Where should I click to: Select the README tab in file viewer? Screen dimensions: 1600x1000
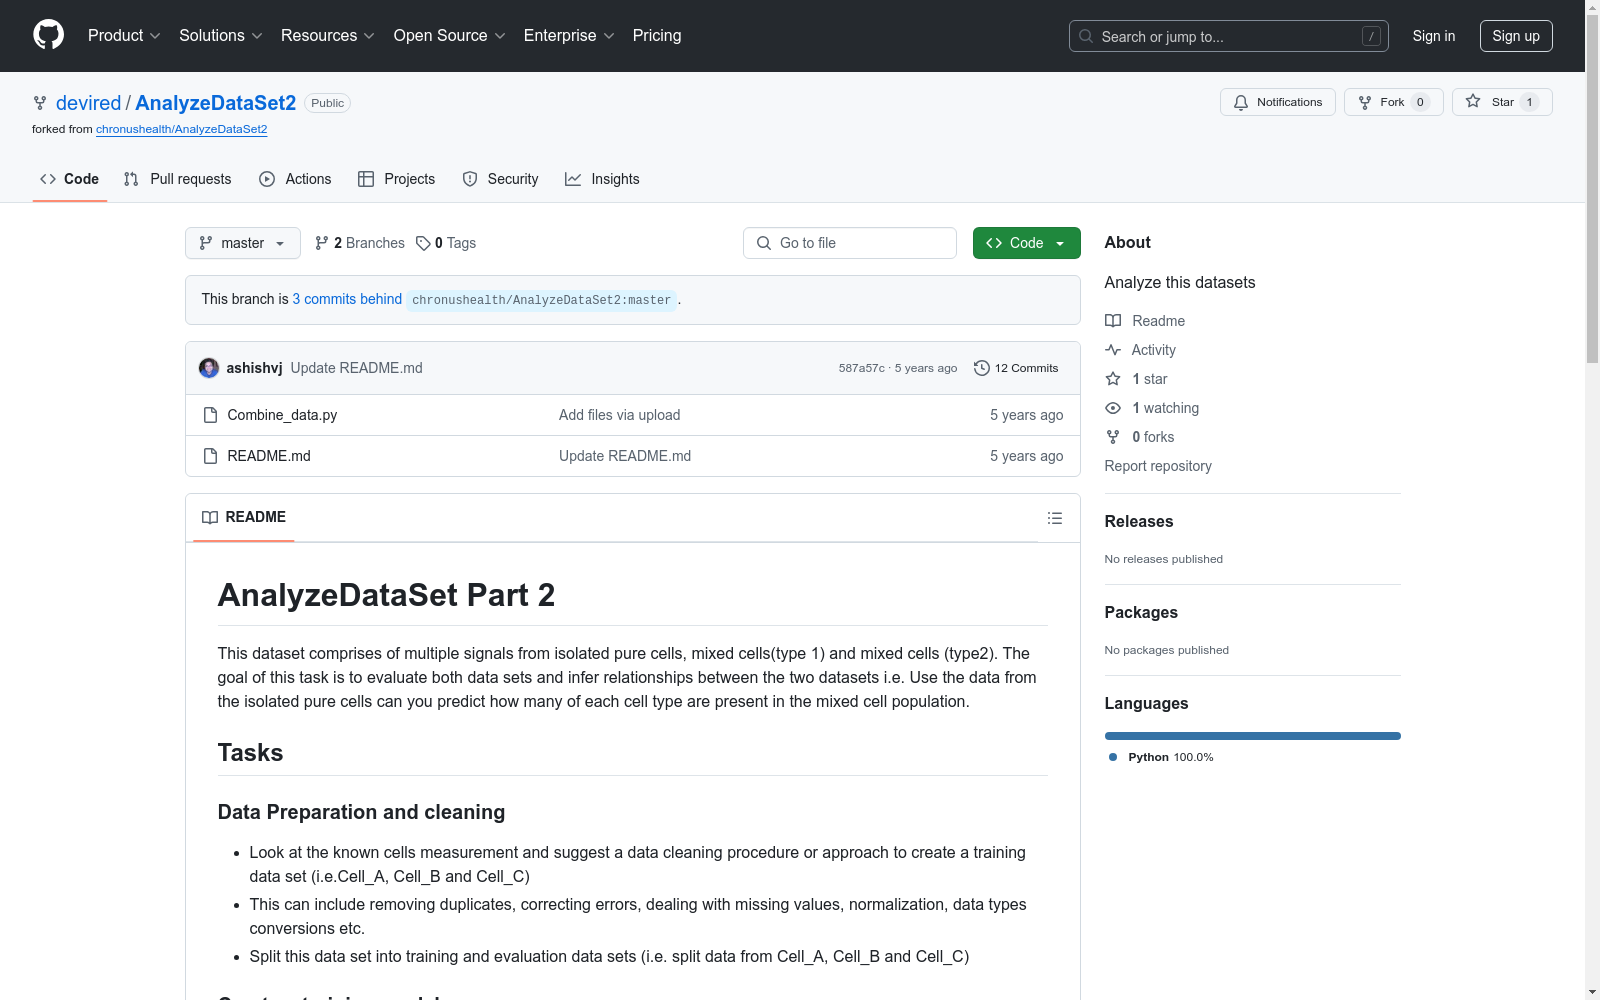coord(244,517)
